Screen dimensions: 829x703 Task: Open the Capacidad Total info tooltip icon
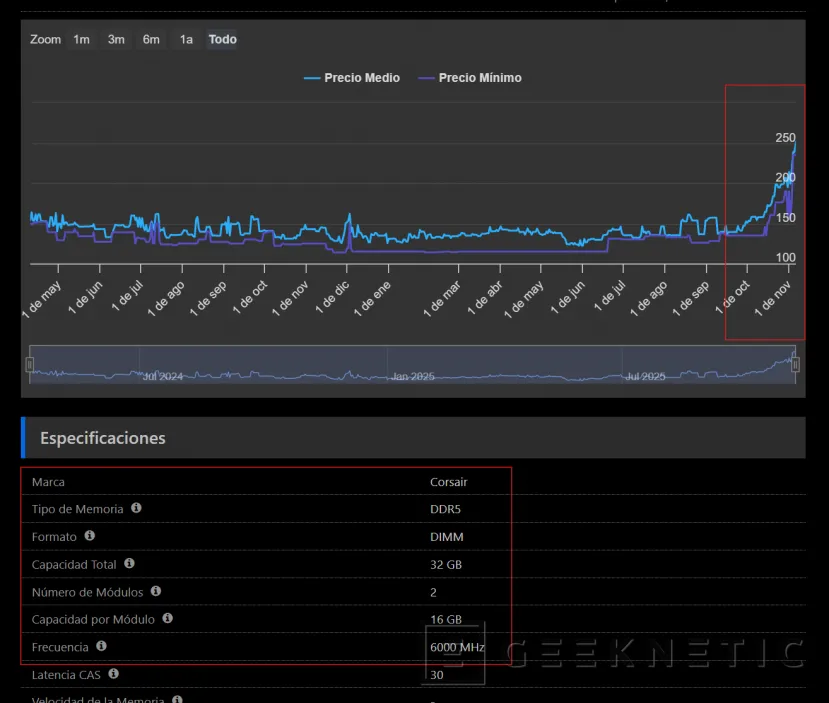pos(129,564)
